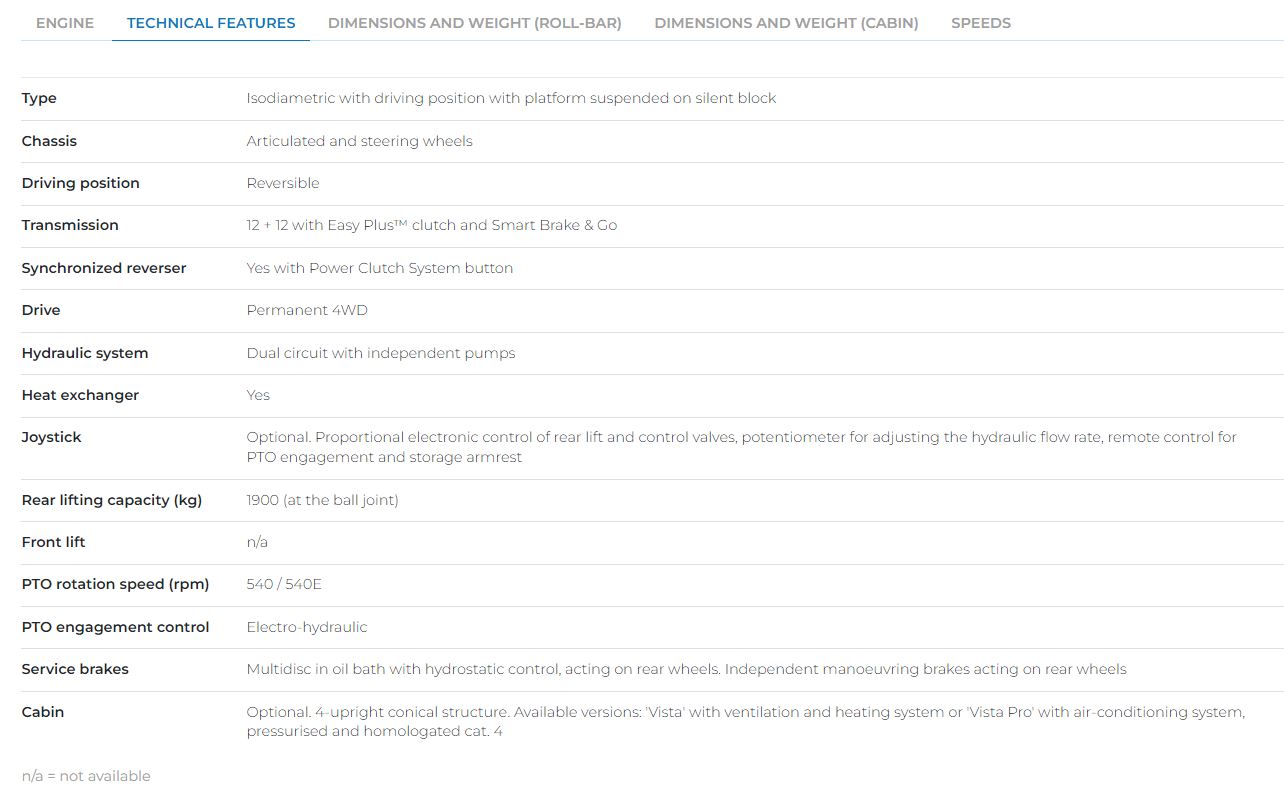Show the Dimensions and Weight (Cabin) tab
The image size is (1284, 788).
pos(786,23)
